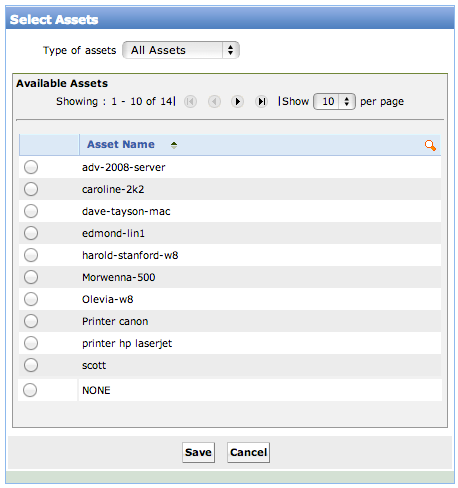Select the Morwenna-500 radio button
This screenshot has height=488, width=458.
coord(31,277)
